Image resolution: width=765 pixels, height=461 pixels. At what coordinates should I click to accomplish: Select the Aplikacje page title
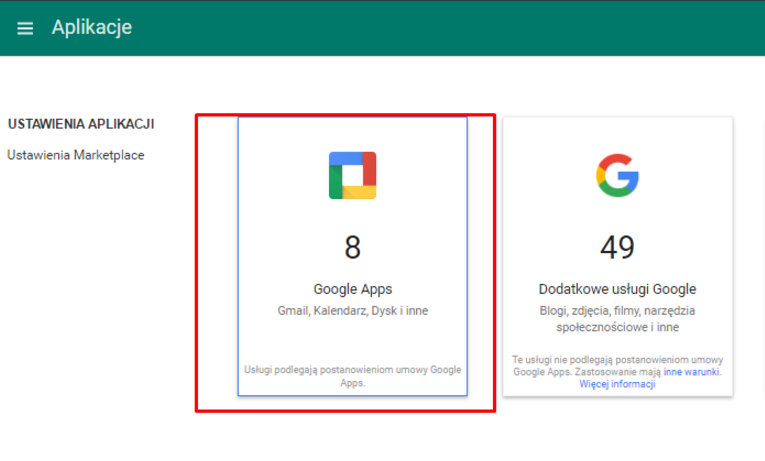coord(92,27)
